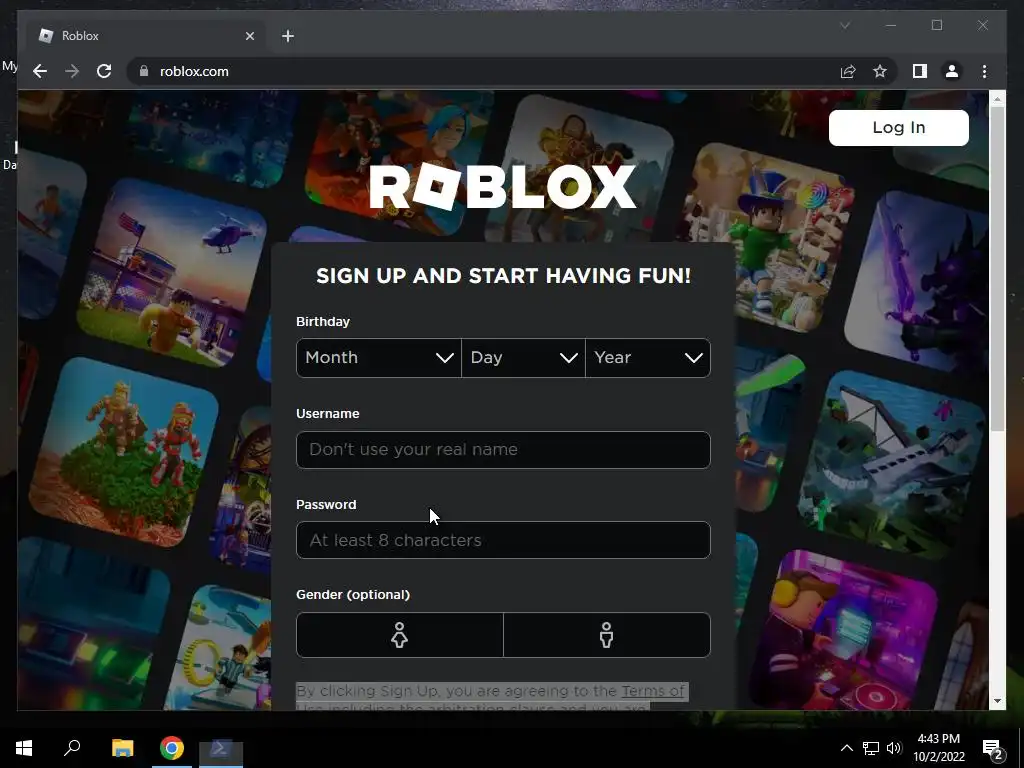Viewport: 1024px width, 768px height.
Task: Open Windows taskbar search
Action: click(x=72, y=748)
